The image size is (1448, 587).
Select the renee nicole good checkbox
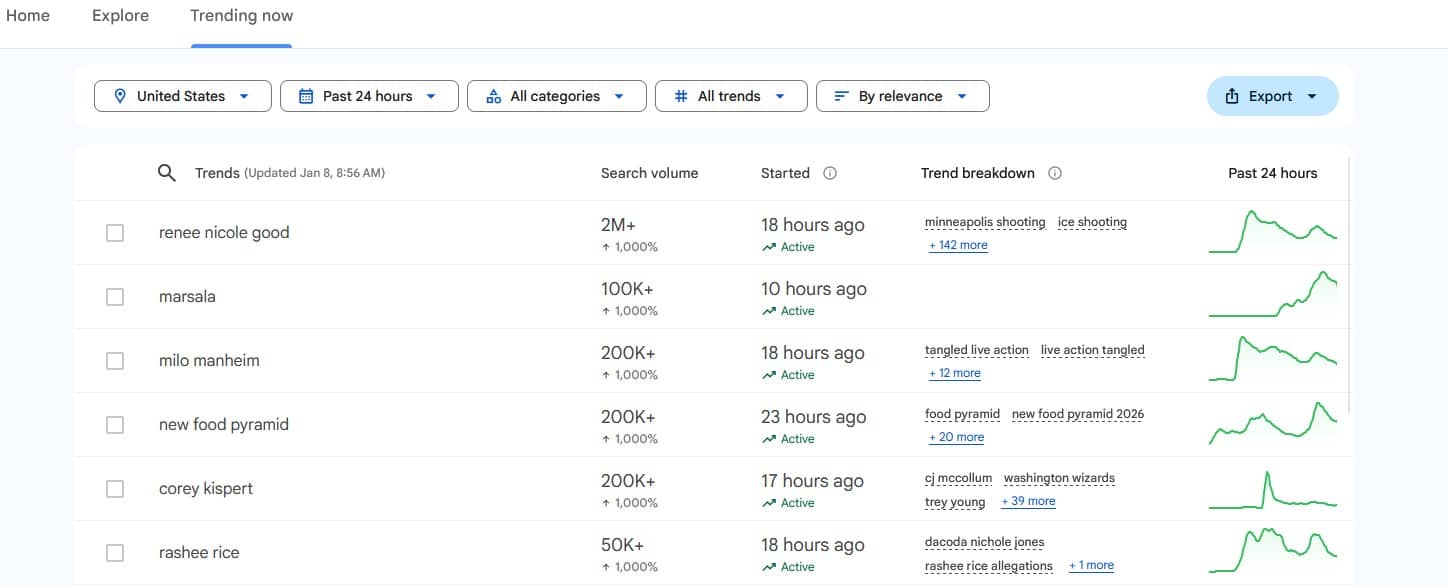(x=115, y=233)
